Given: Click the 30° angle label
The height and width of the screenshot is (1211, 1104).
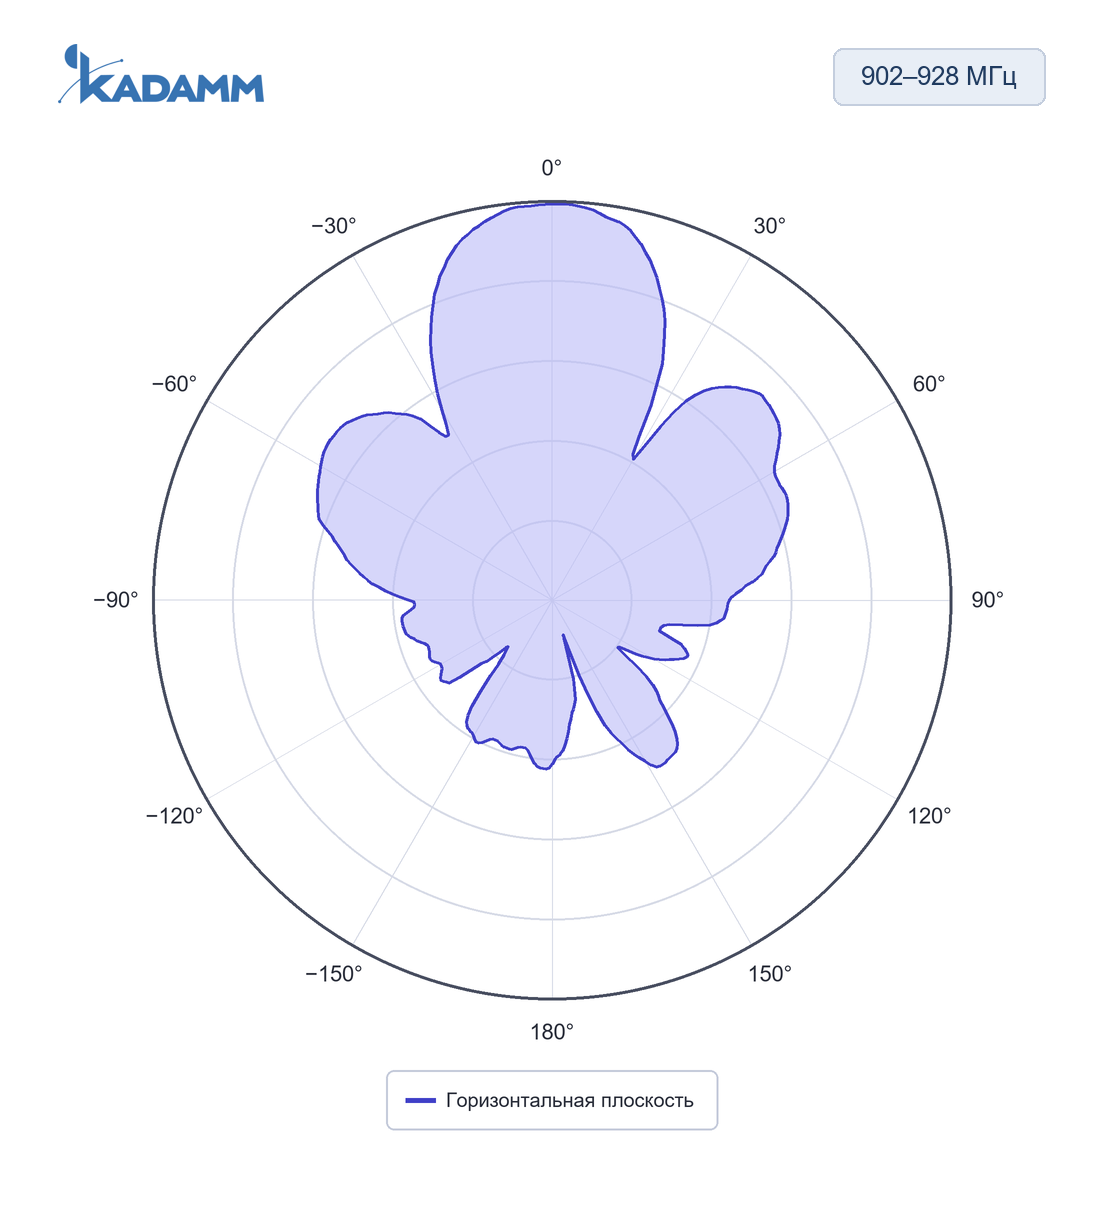Looking at the screenshot, I should coord(770,226).
